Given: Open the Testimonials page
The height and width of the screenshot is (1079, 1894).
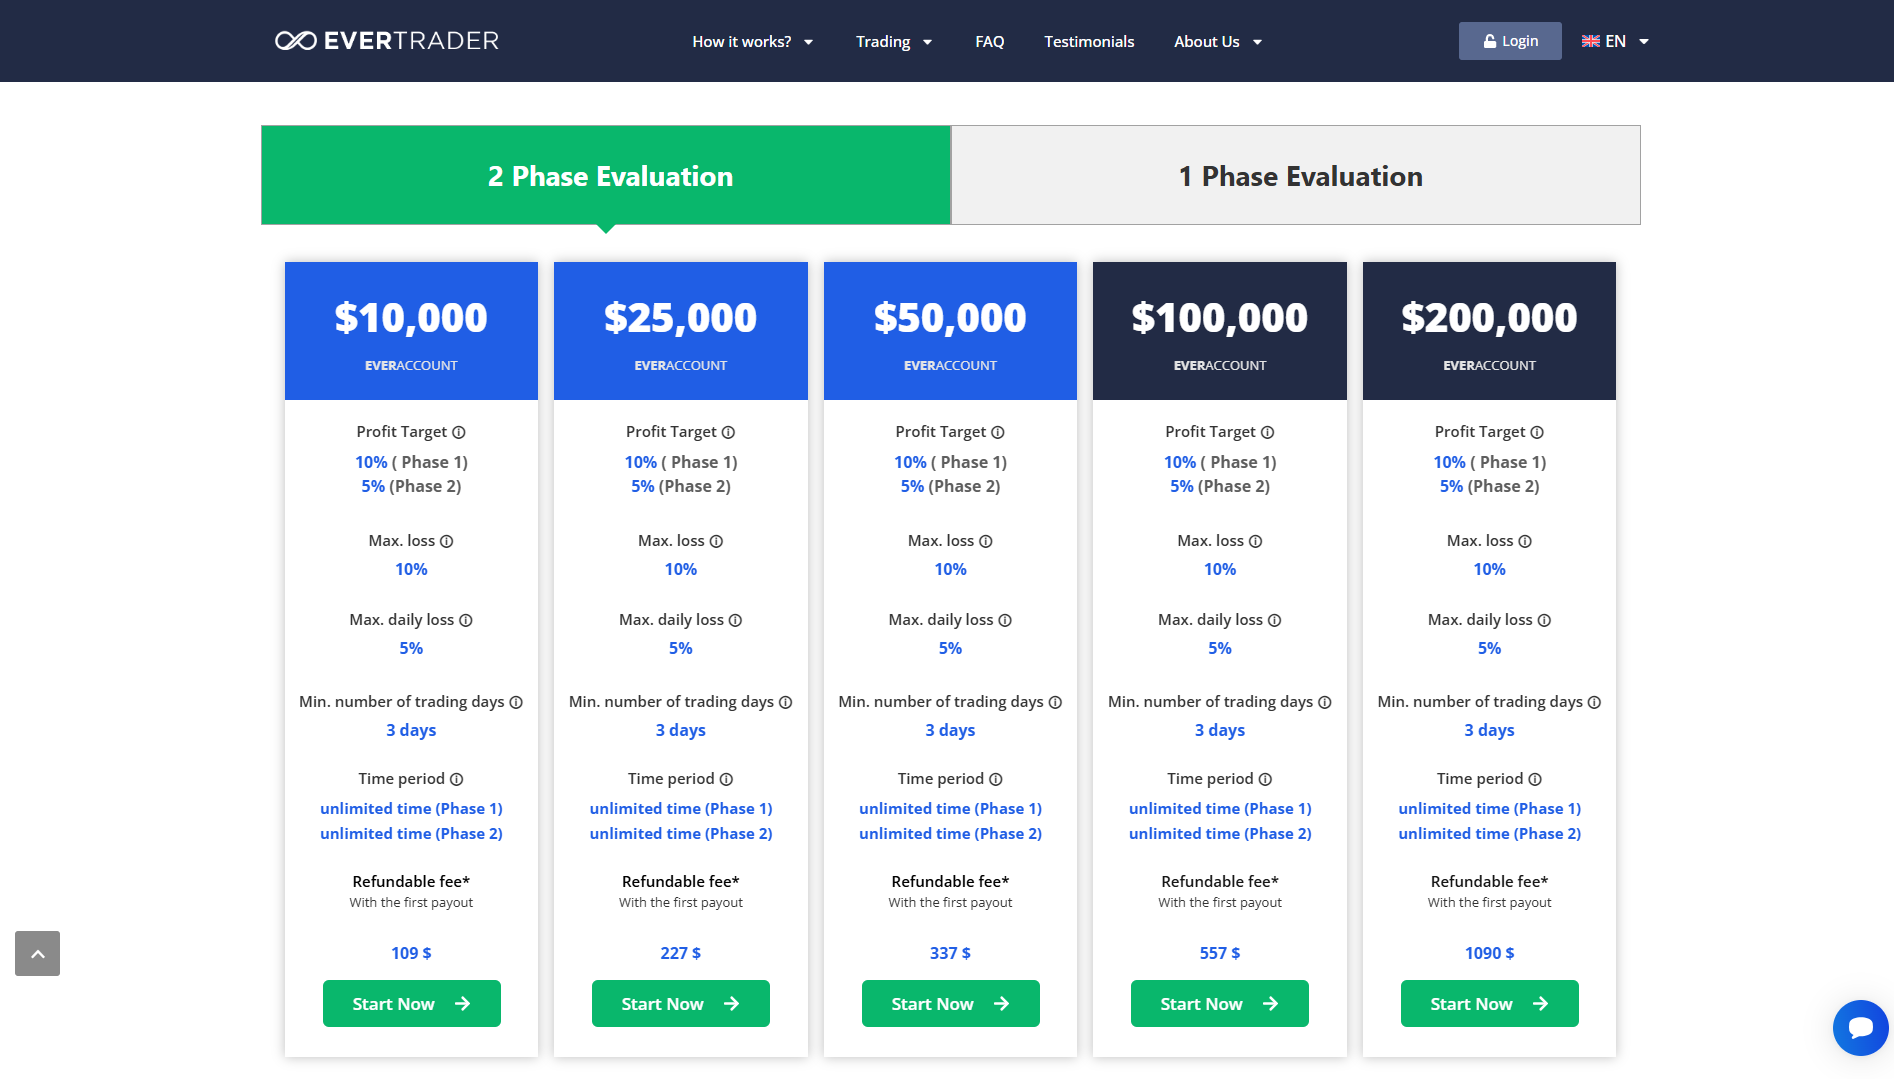Looking at the screenshot, I should click(x=1089, y=42).
